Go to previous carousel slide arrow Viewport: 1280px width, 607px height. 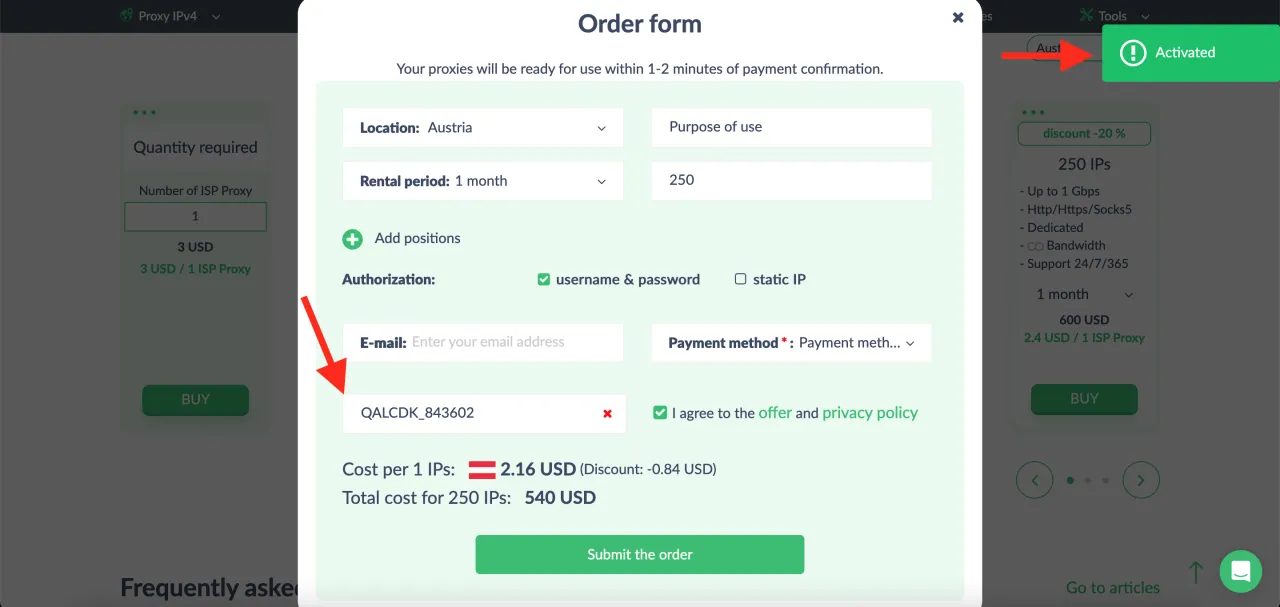point(1034,480)
